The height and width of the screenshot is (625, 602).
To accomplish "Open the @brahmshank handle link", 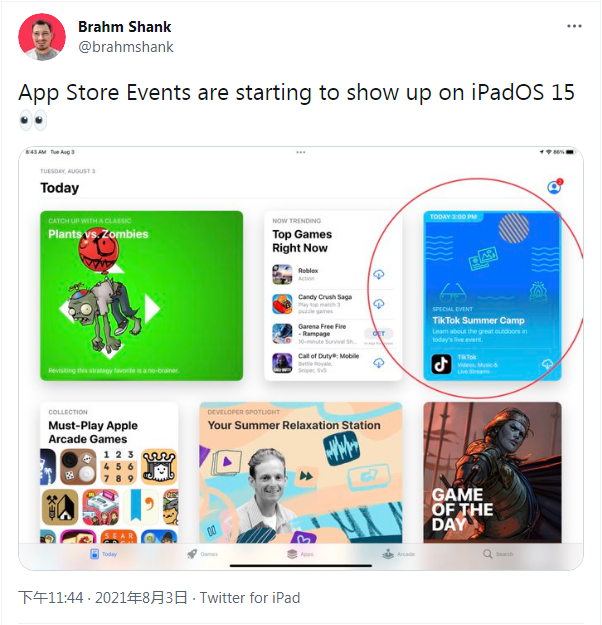I will [x=126, y=47].
